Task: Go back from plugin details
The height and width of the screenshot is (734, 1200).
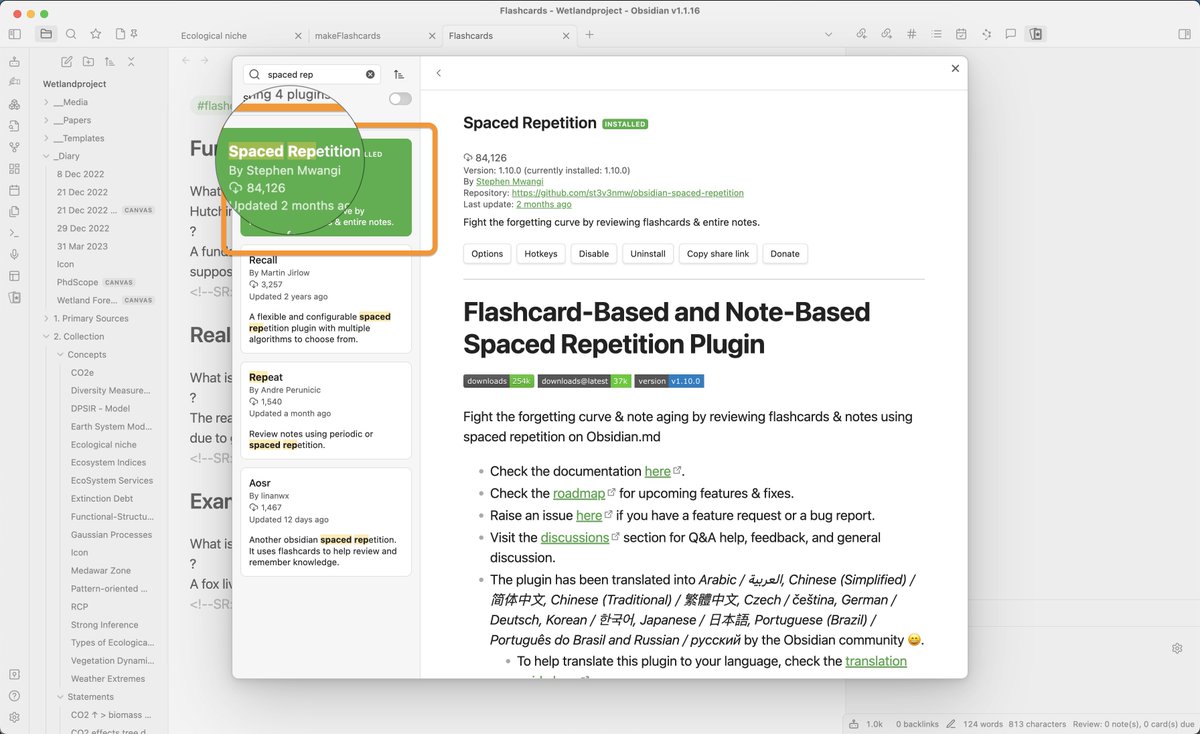Action: [x=438, y=73]
